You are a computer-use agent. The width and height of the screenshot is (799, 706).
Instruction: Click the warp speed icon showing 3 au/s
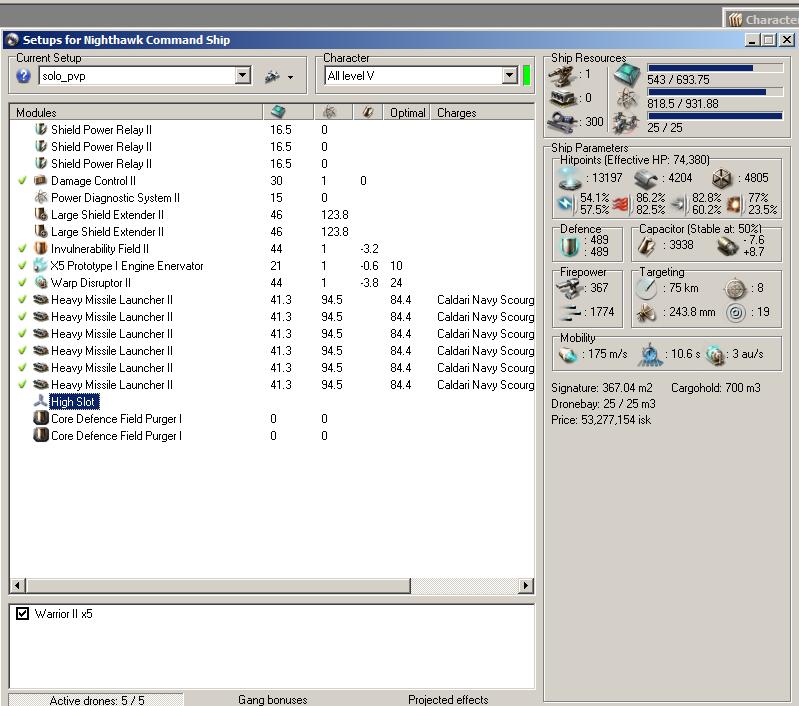point(715,355)
